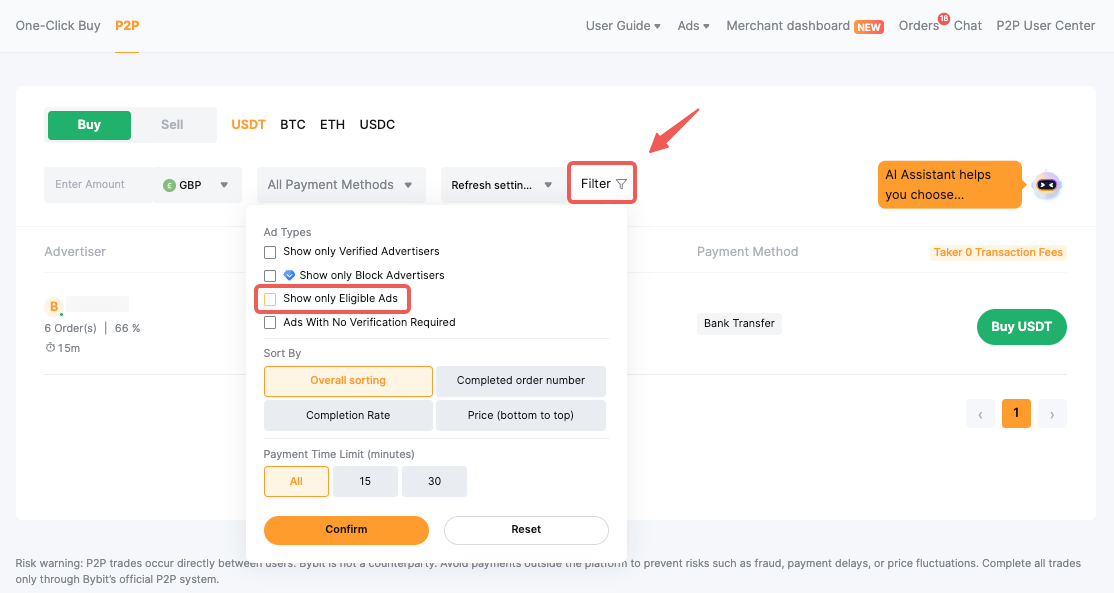The image size is (1114, 593).
Task: Click the GBP currency coin icon
Action: (x=169, y=185)
